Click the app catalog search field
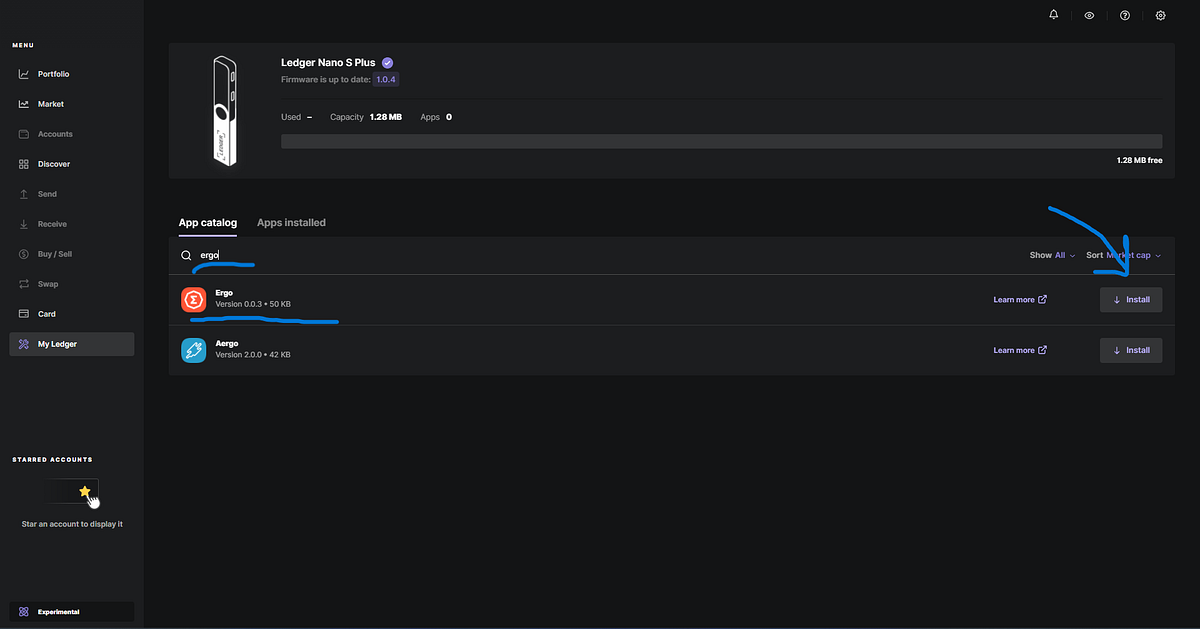 pos(600,255)
